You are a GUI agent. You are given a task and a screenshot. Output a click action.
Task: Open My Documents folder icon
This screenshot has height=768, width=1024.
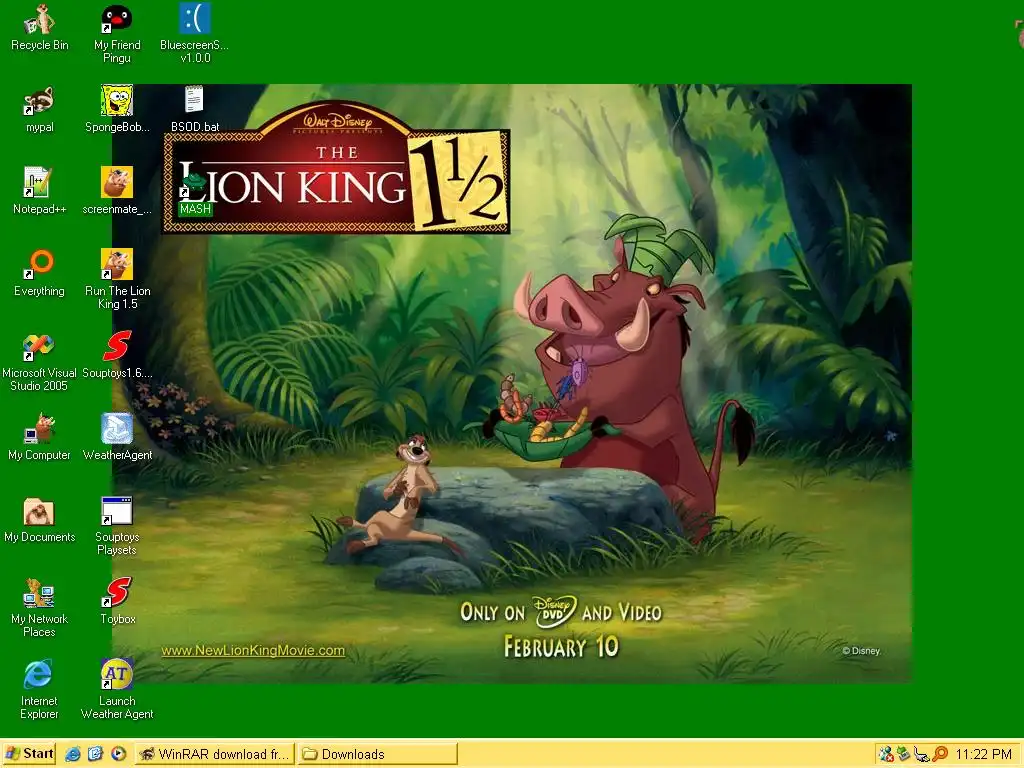pos(39,520)
